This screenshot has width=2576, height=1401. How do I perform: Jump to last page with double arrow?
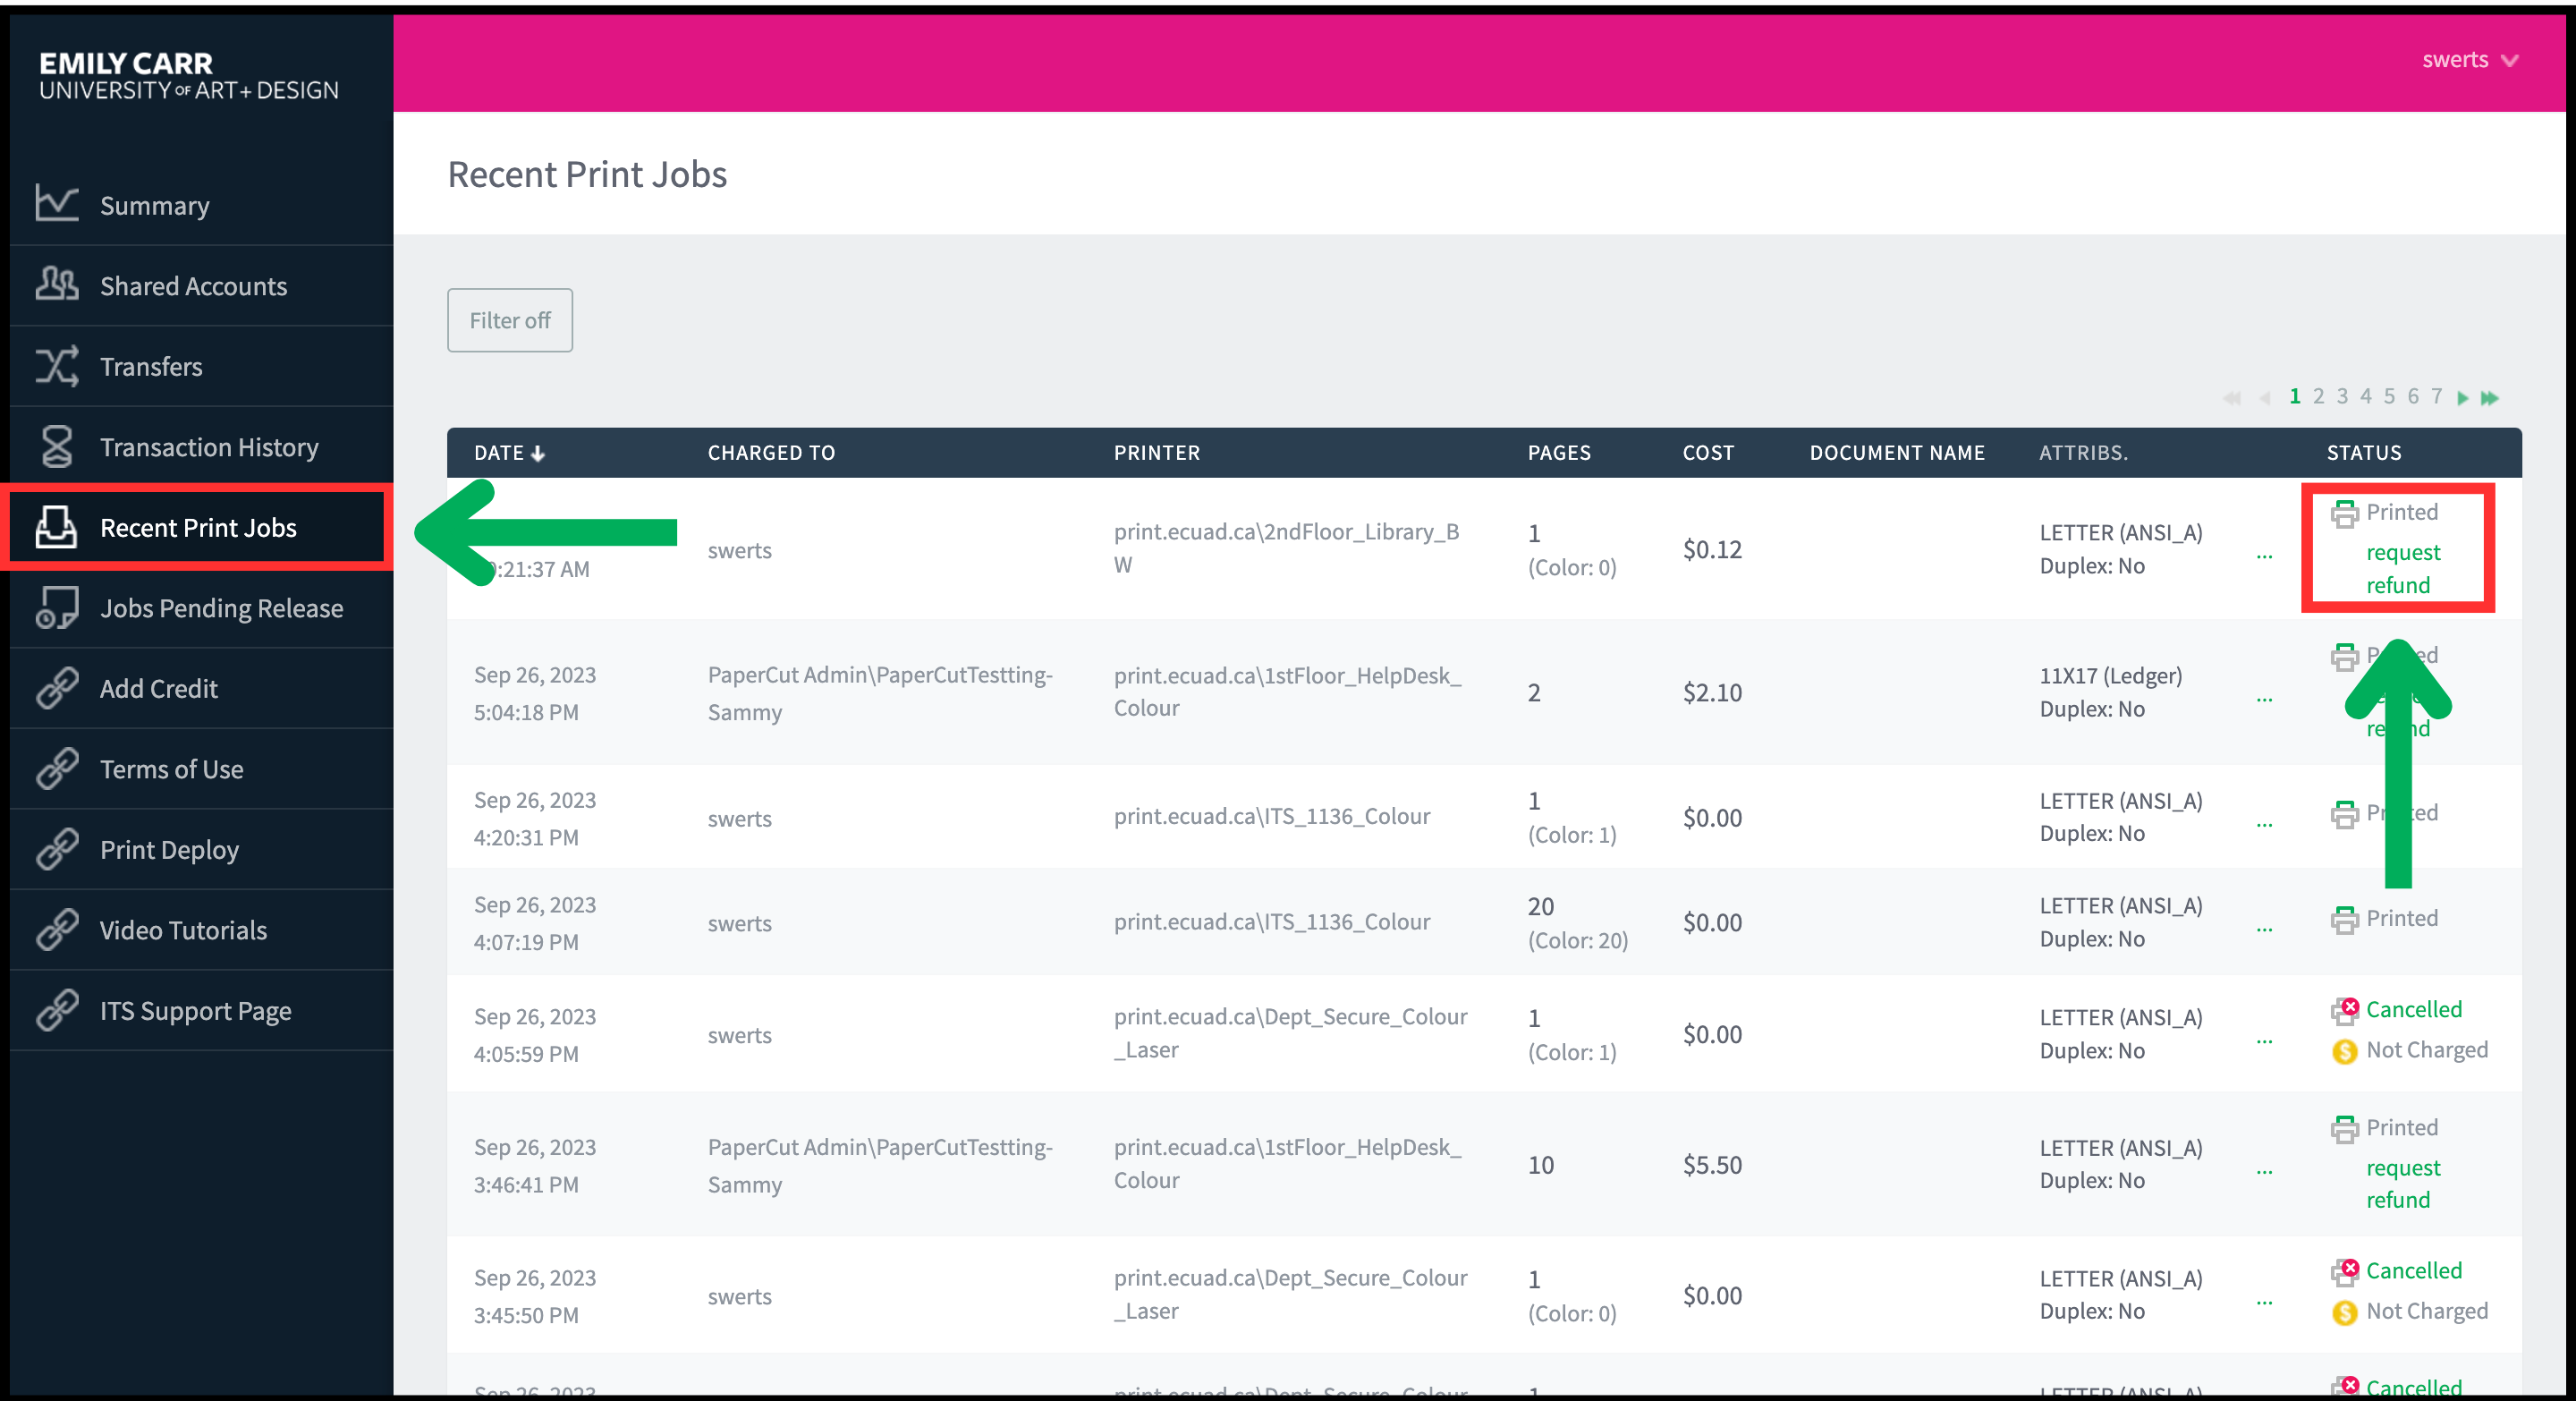tap(2490, 398)
